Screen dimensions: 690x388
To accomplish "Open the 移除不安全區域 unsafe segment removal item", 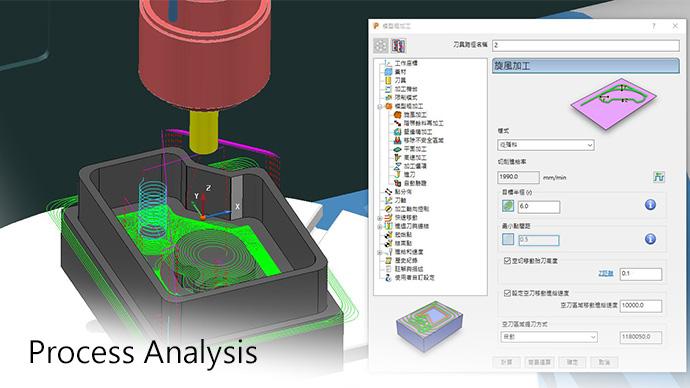I will tap(424, 140).
